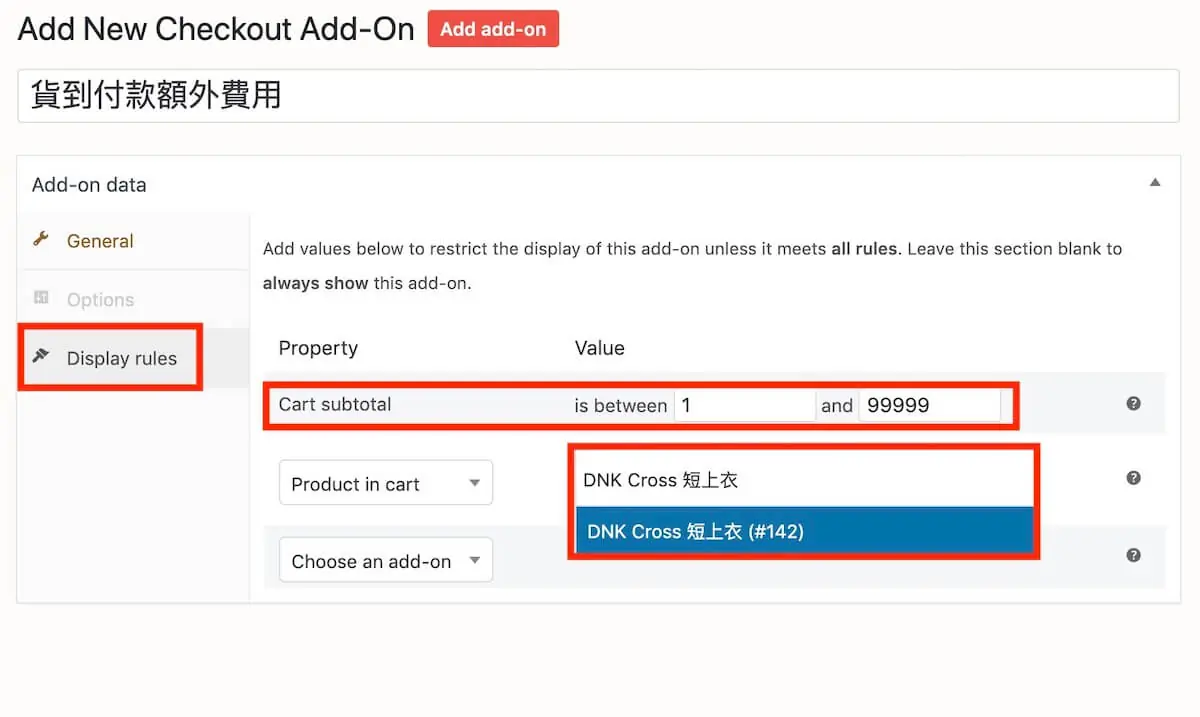1200x717 pixels.
Task: Switch to the Display rules tab
Action: point(133,358)
